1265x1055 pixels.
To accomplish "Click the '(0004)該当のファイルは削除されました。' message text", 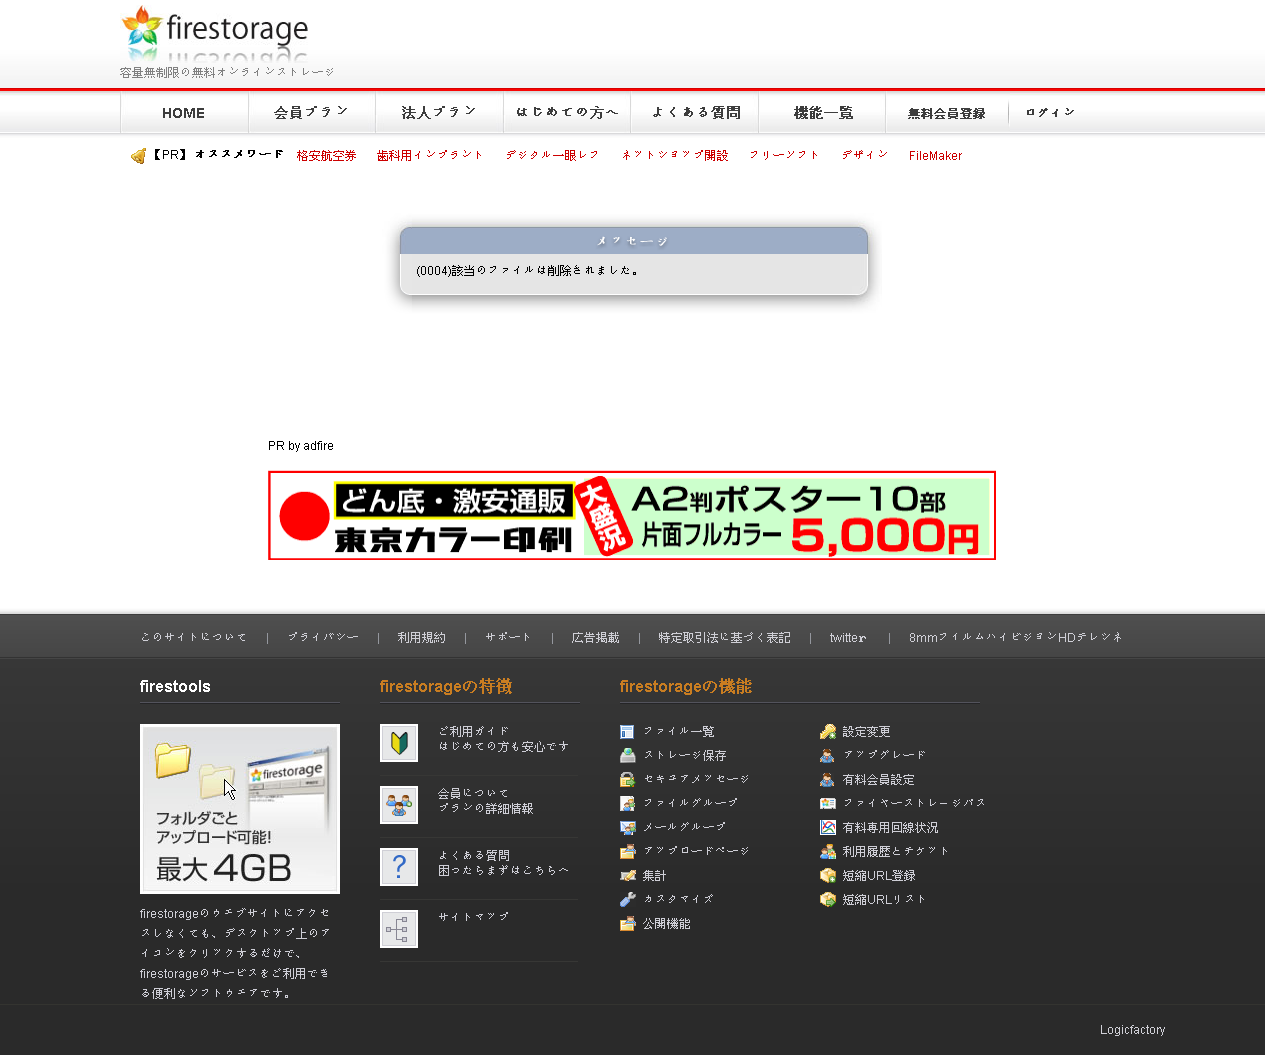I will point(527,271).
